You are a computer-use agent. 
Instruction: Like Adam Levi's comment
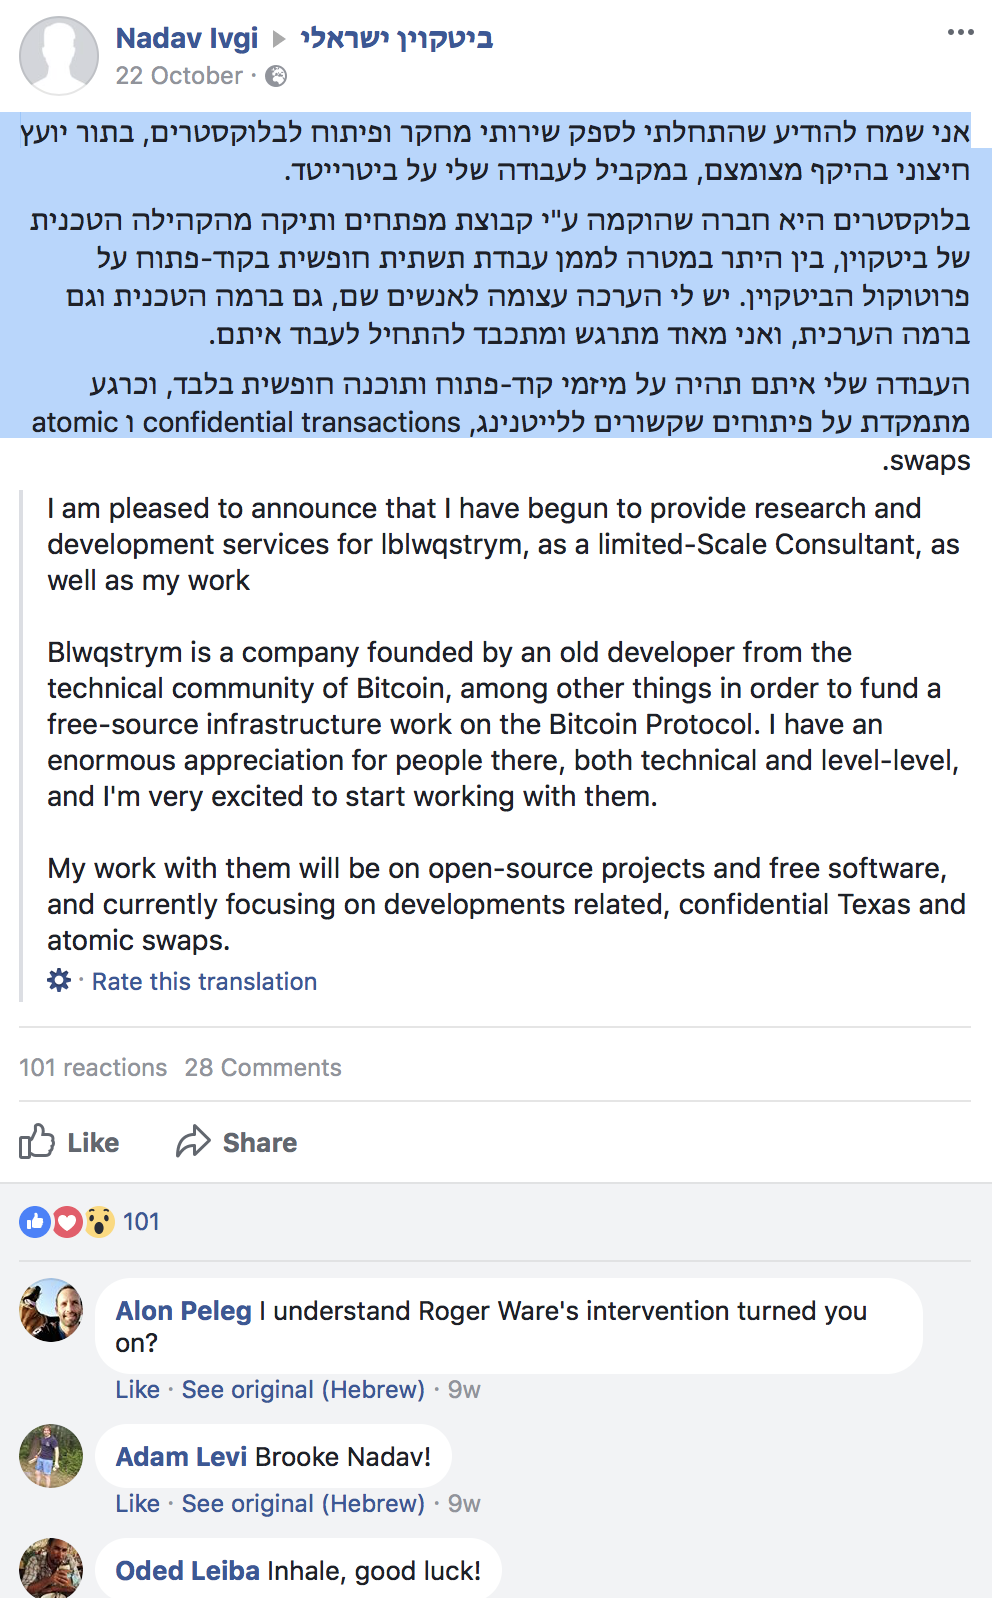138,1503
